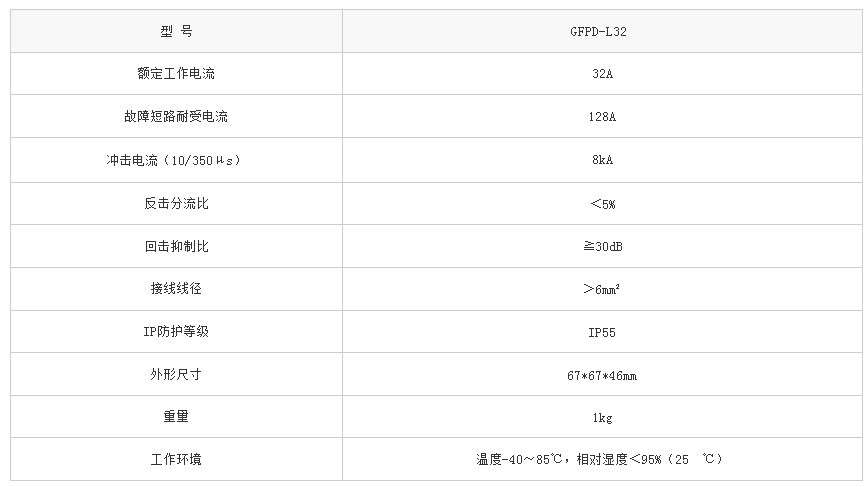This screenshot has height=487, width=868.
Task: Click the IP防护等级 label
Action: point(176,332)
